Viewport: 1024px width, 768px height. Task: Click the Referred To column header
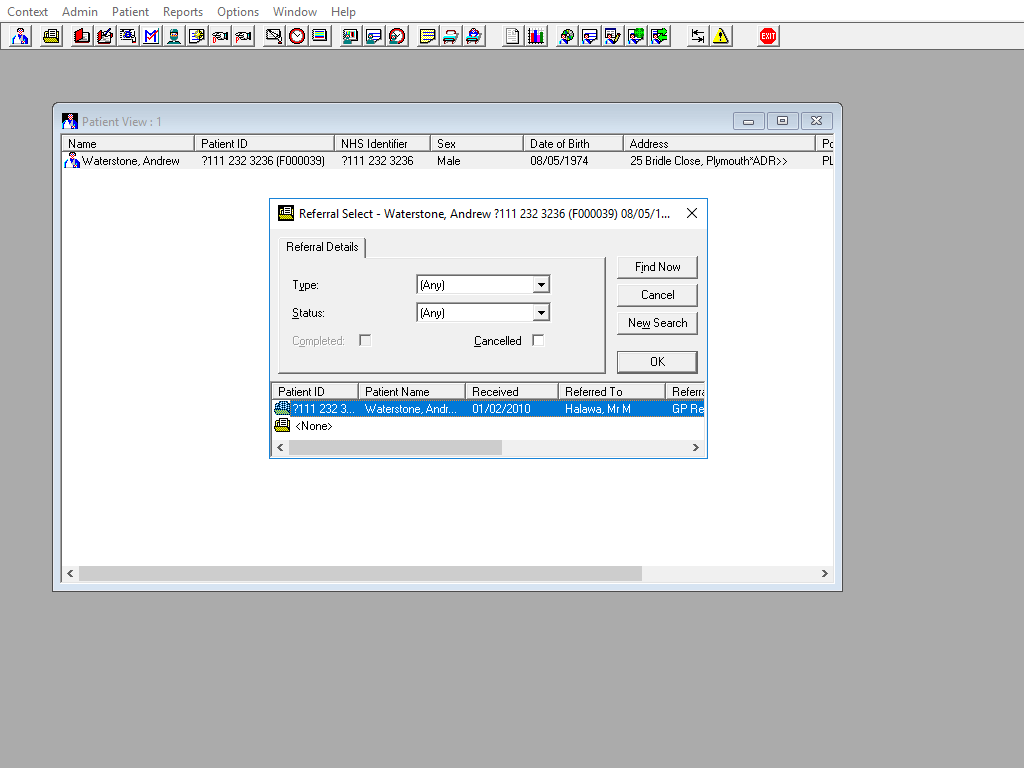(x=611, y=391)
